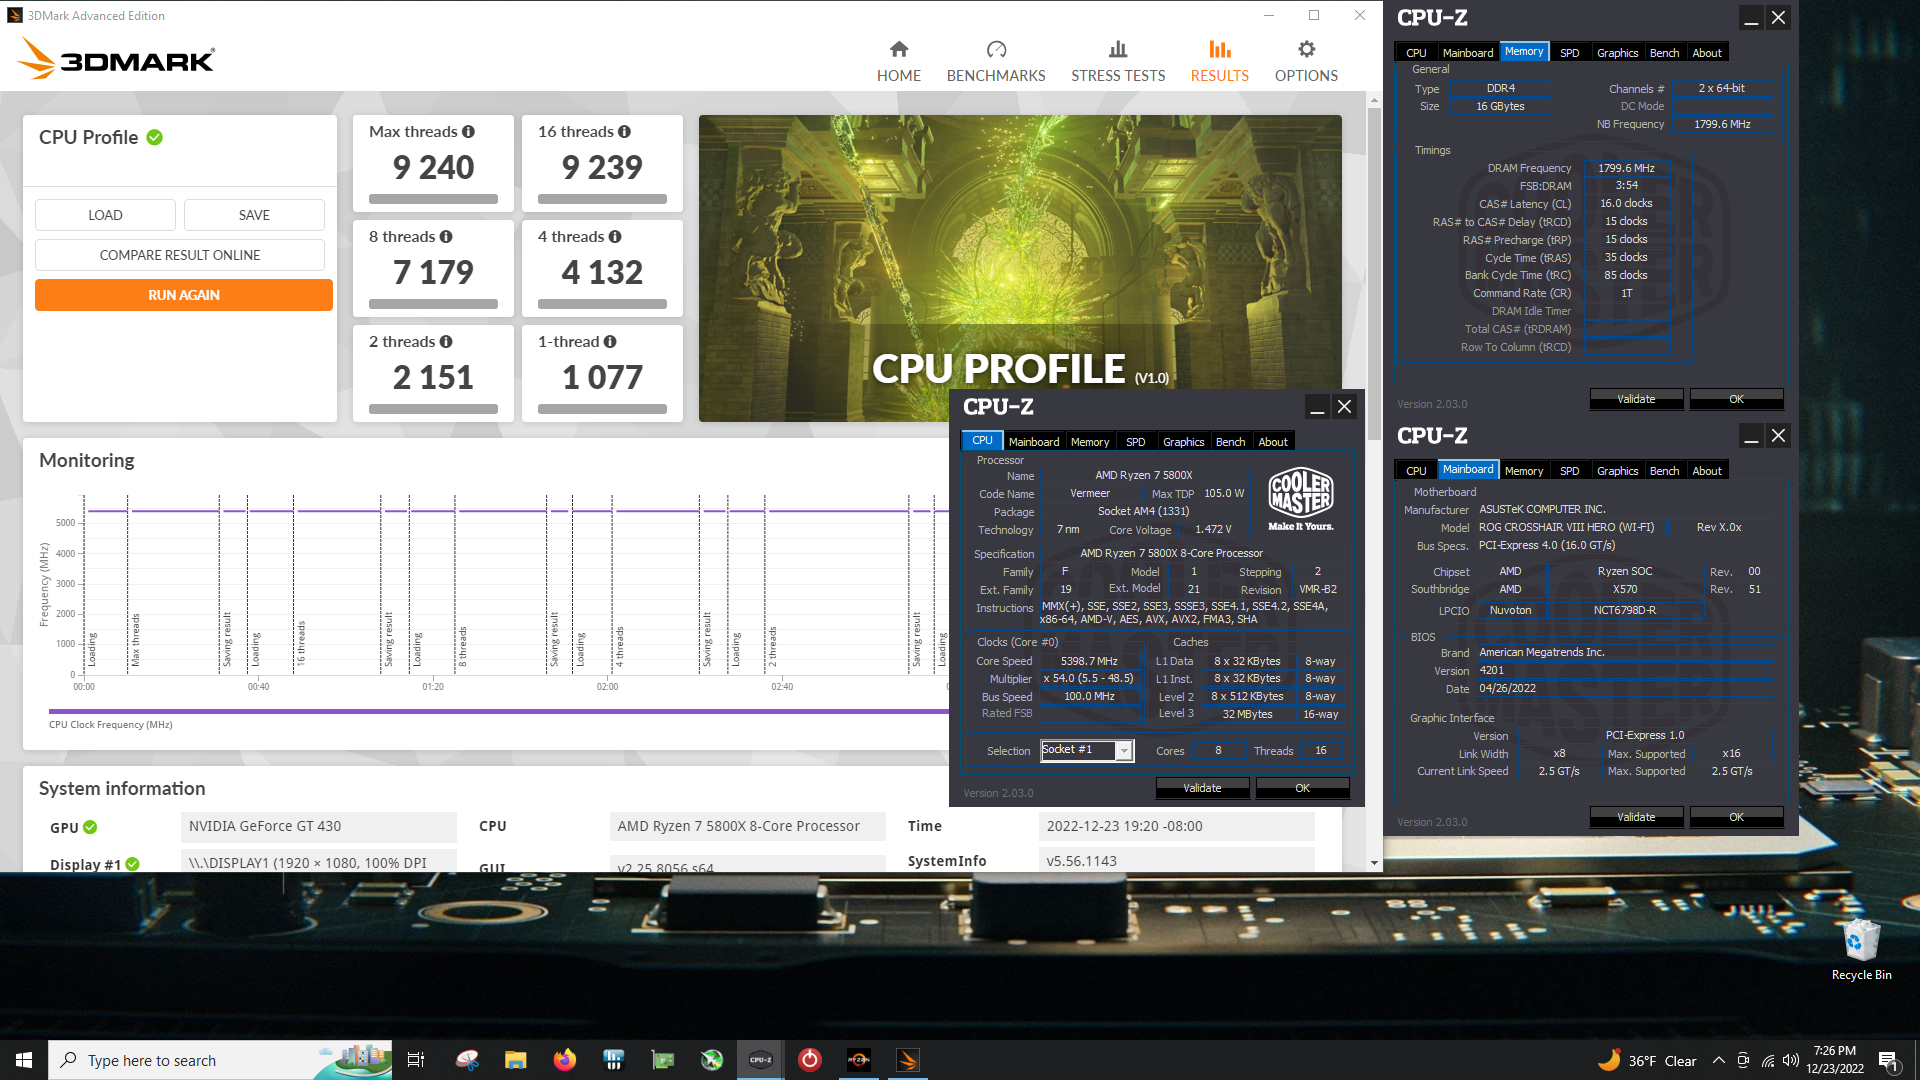Viewport: 1920px width, 1080px height.
Task: Open the SPD tab in the top-right CPU-Z window
Action: (x=1569, y=52)
